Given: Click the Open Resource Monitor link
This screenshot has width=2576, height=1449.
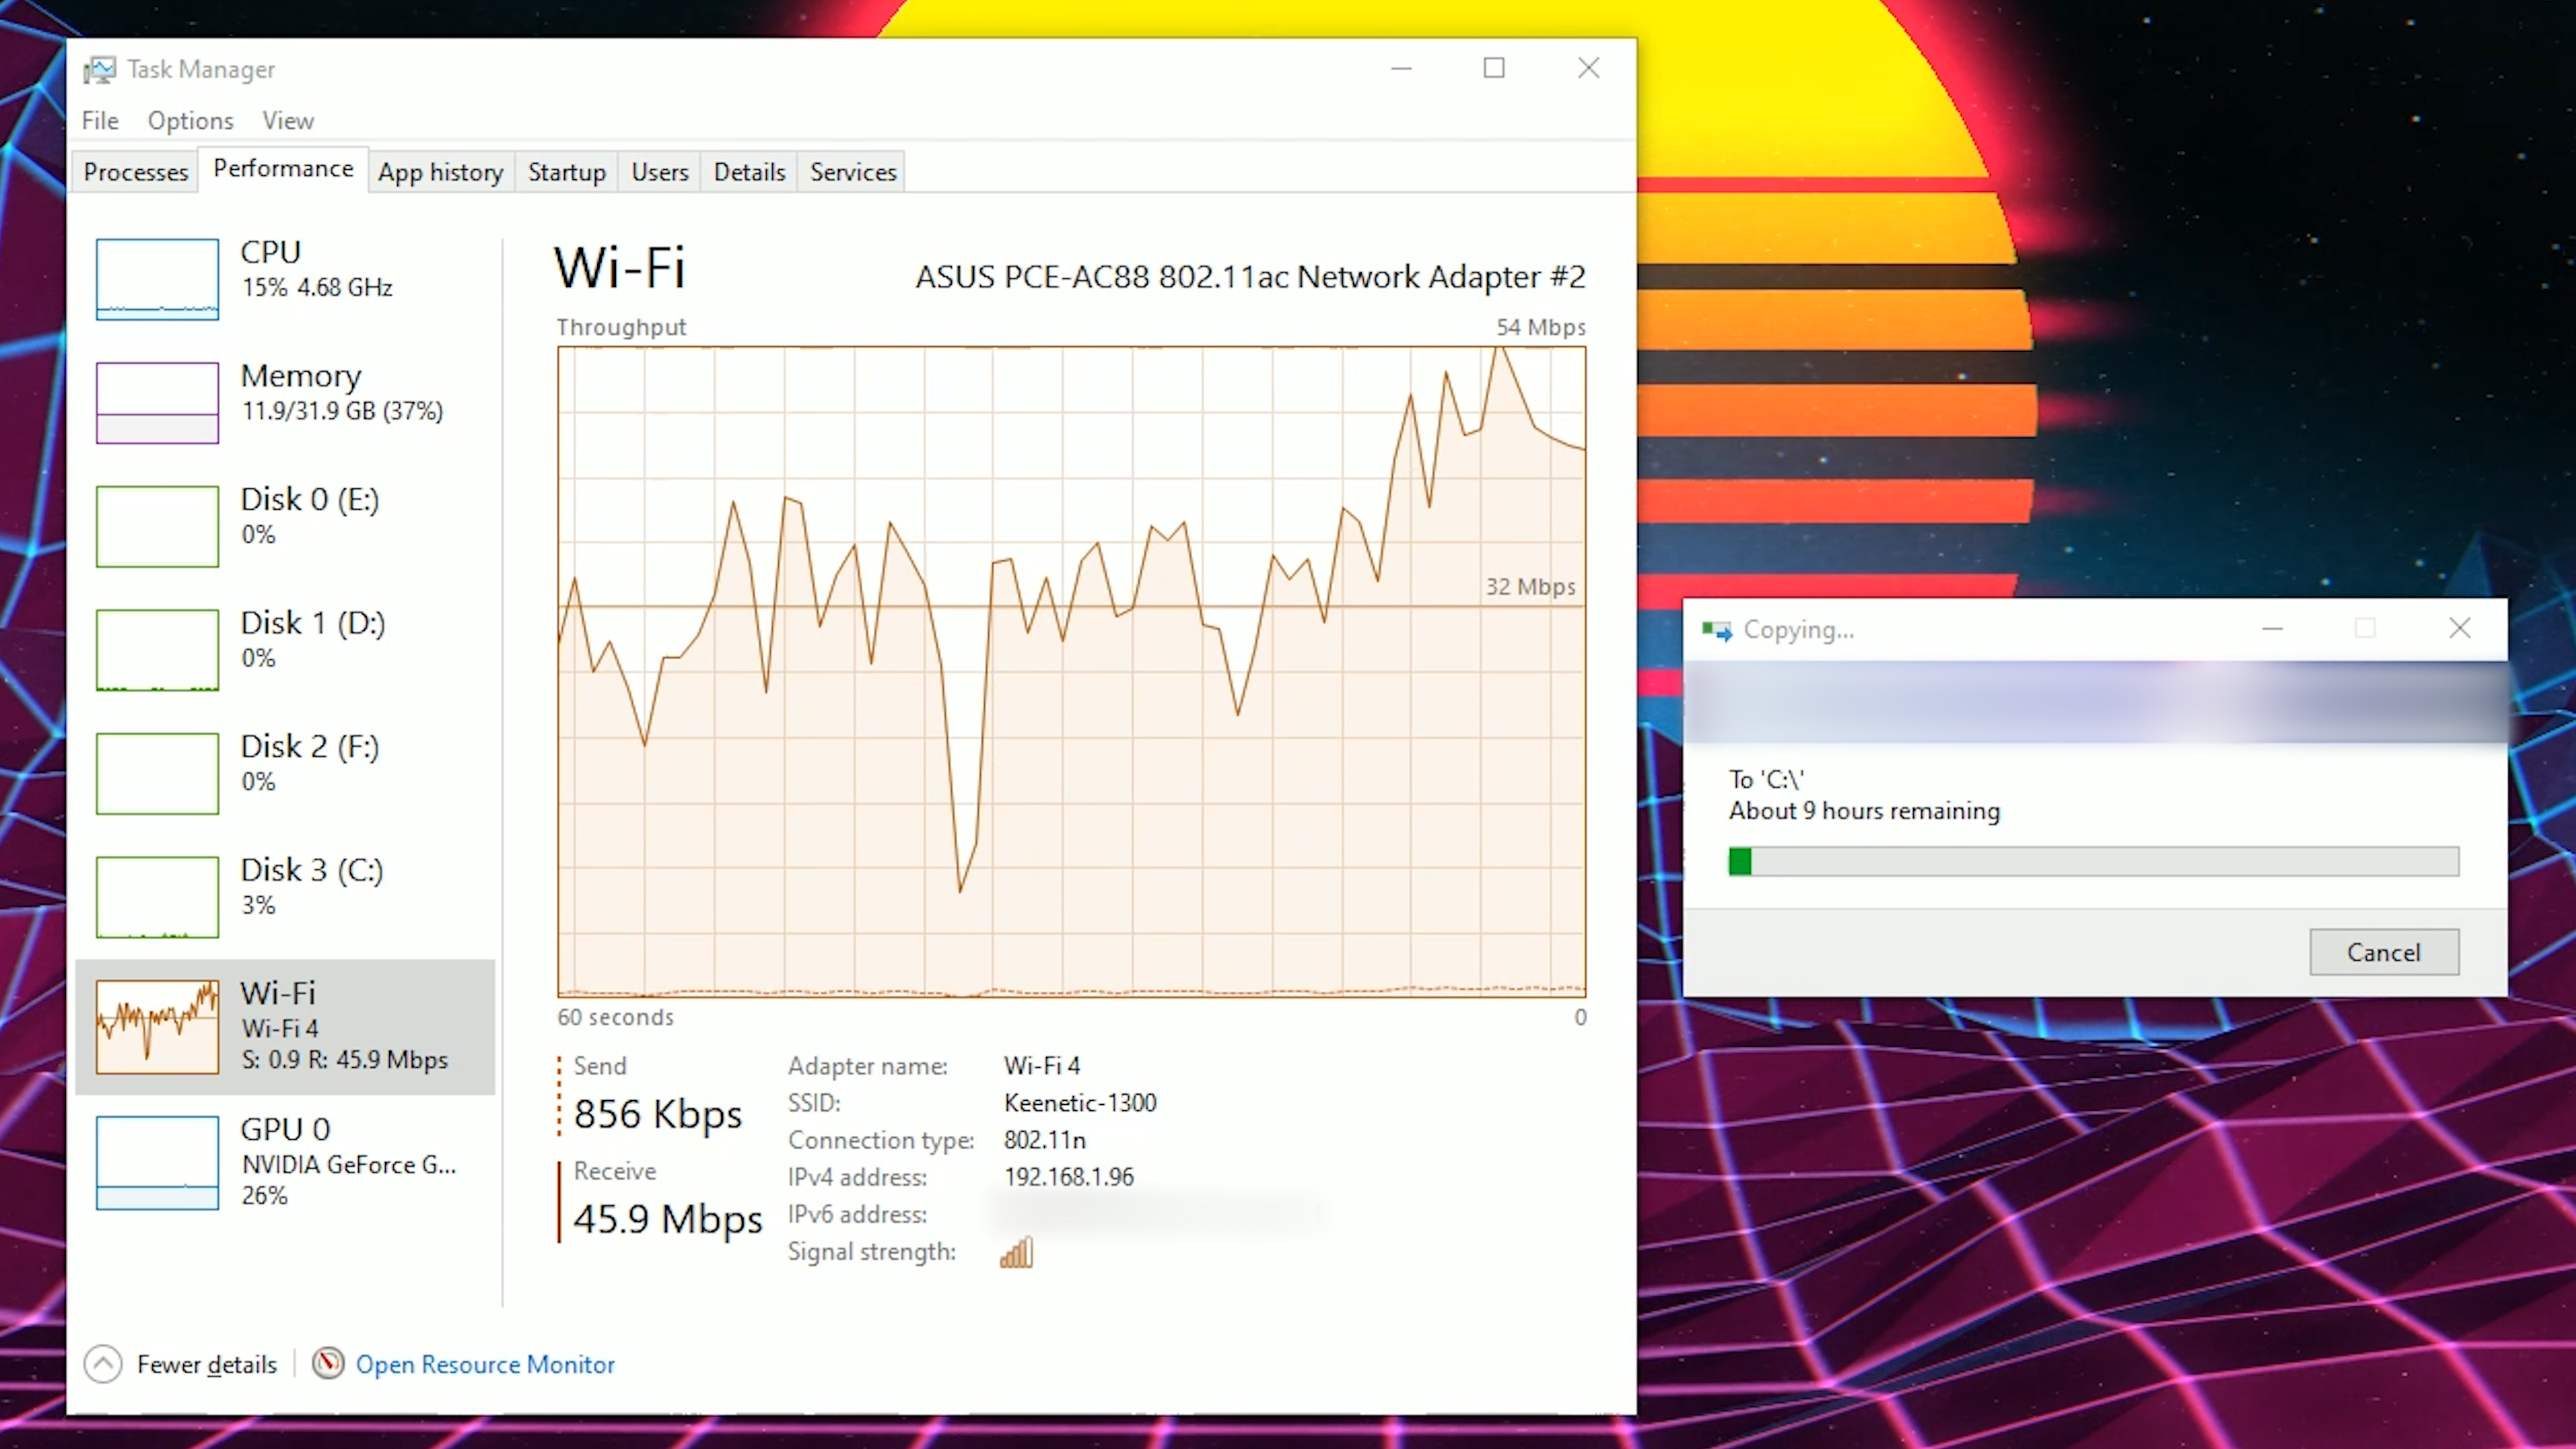Looking at the screenshot, I should [x=485, y=1364].
